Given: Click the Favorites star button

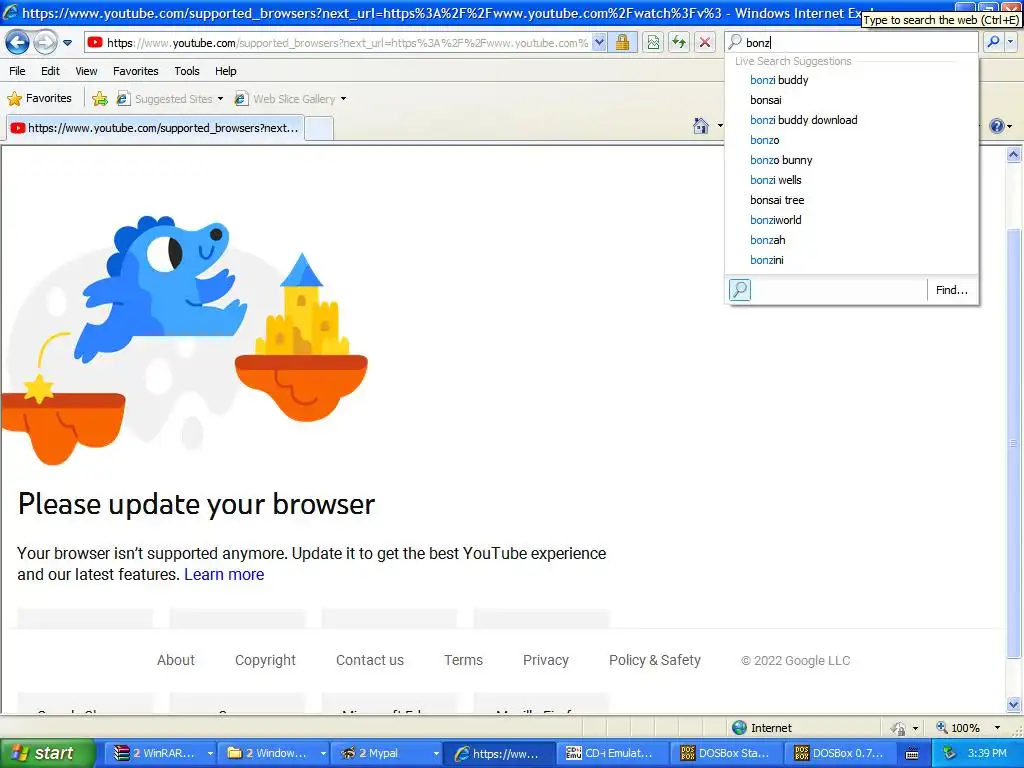Looking at the screenshot, I should point(39,99).
